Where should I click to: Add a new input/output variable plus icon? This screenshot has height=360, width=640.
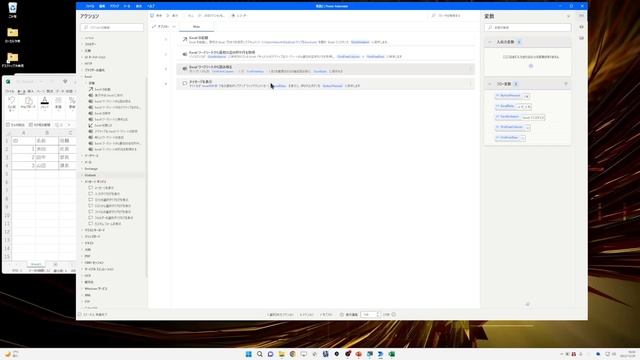531,66
